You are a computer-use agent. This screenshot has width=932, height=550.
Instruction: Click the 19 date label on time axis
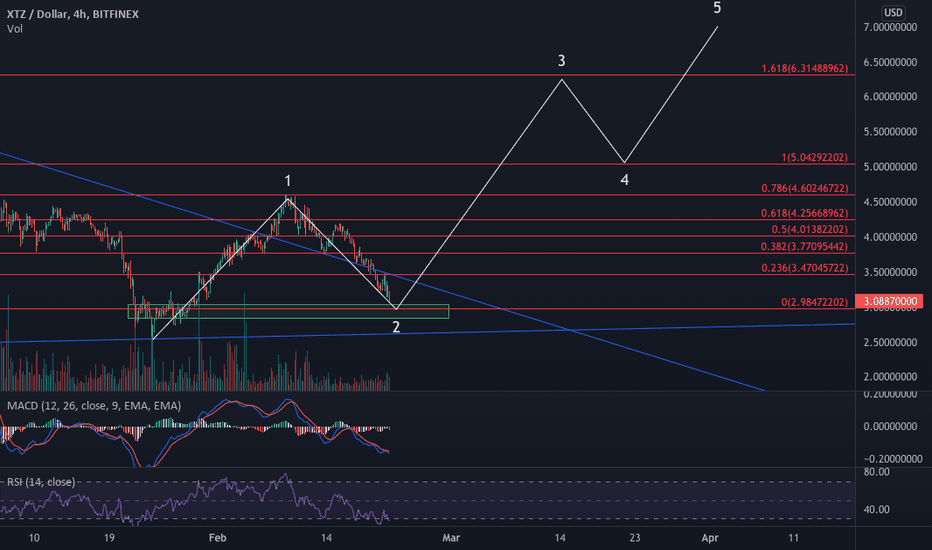tap(109, 538)
